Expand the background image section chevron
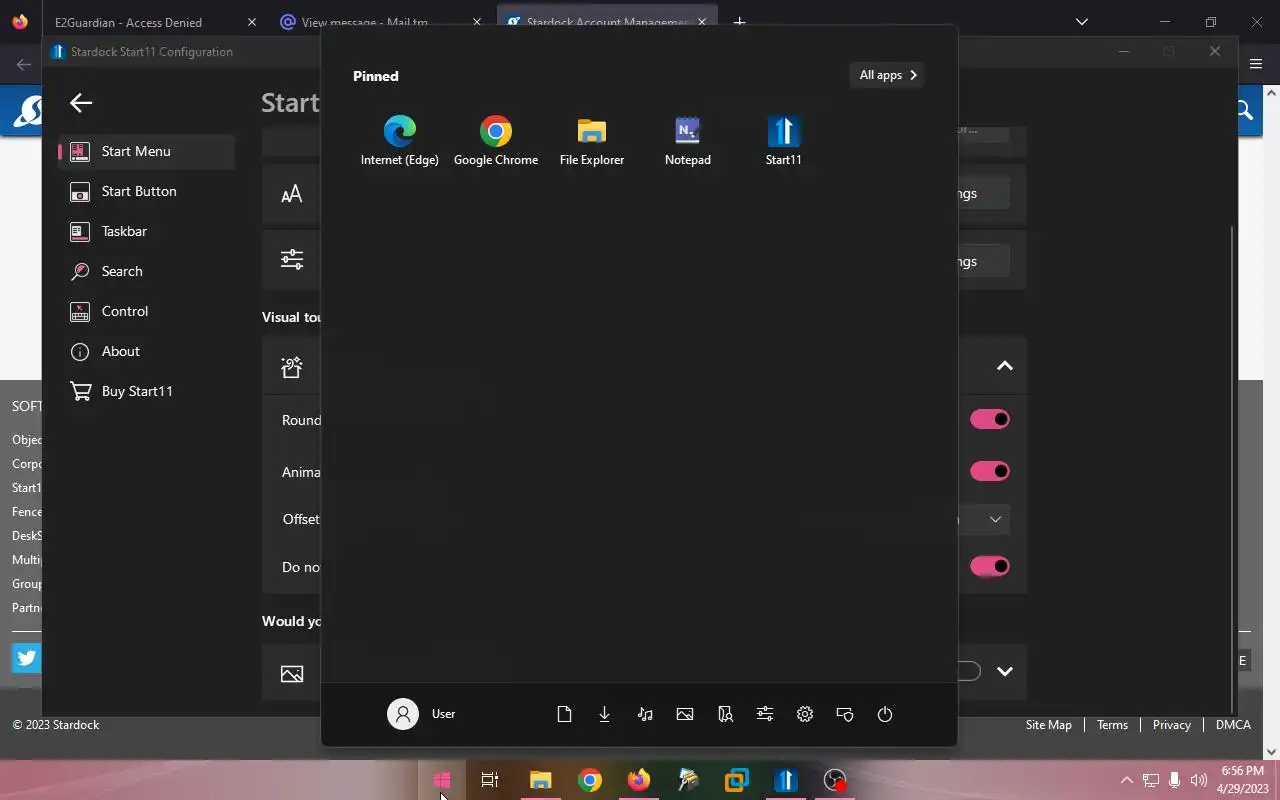1280x800 pixels. click(x=1005, y=671)
